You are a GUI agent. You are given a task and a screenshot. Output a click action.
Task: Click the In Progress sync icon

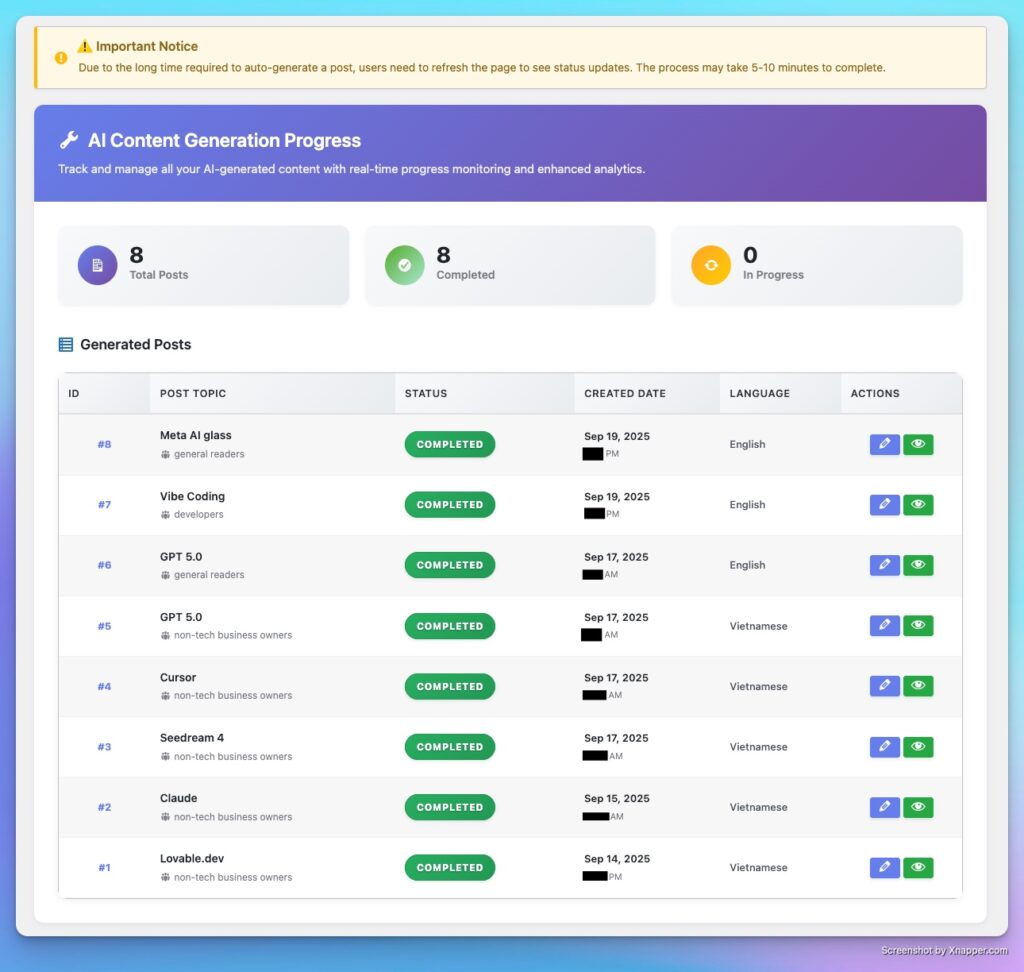[711, 265]
